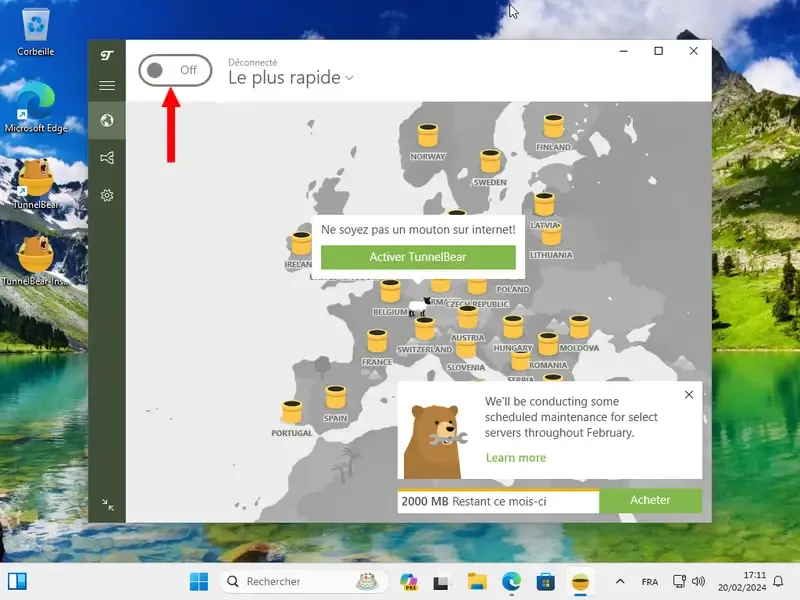Open the TunnelBear desktop shortcut
This screenshot has height=600, width=800.
[36, 184]
